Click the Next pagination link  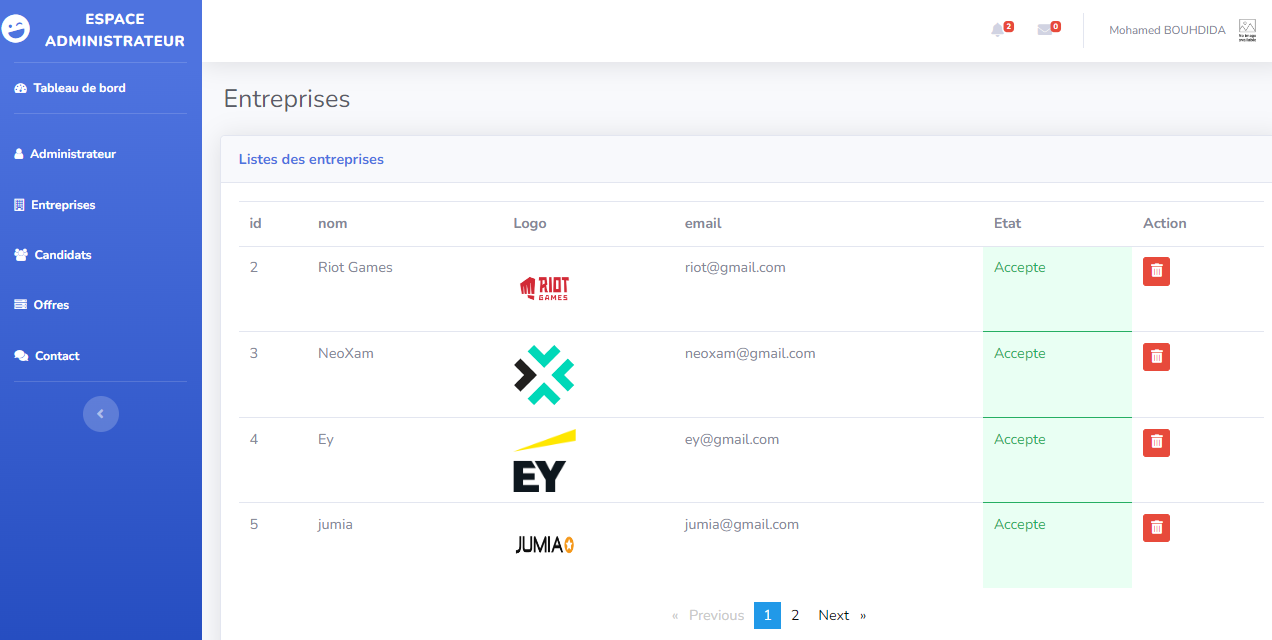pos(834,615)
